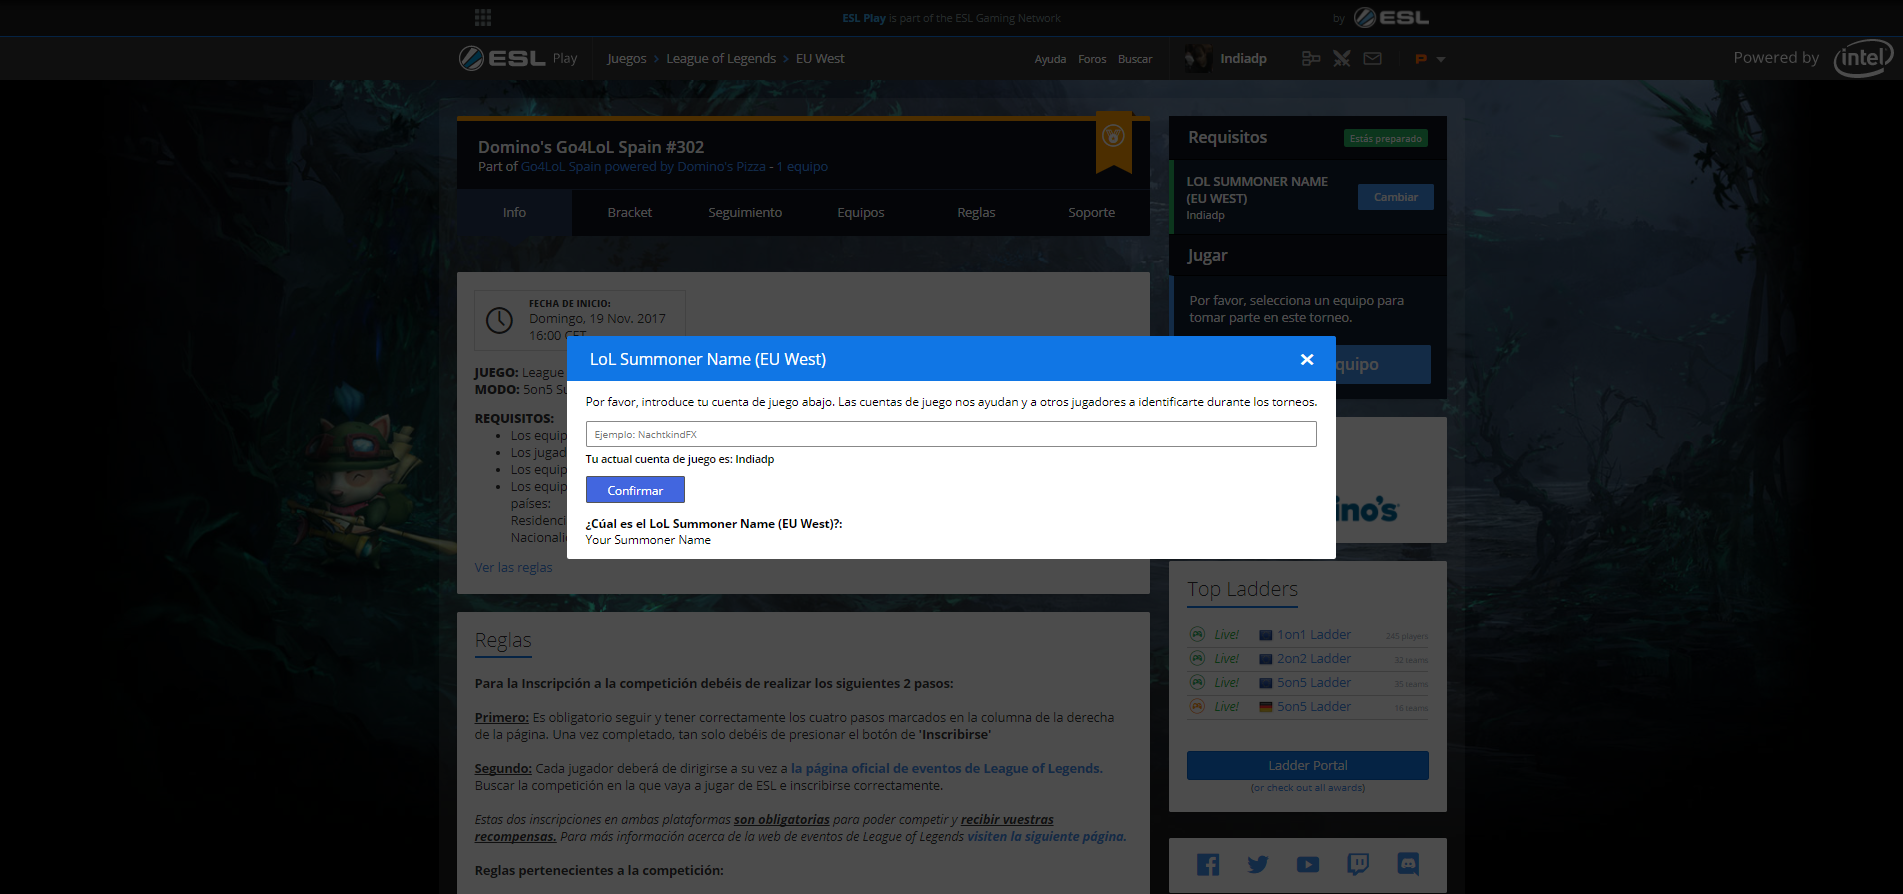
Task: Expand the account dropdown arrow
Action: click(x=1441, y=60)
